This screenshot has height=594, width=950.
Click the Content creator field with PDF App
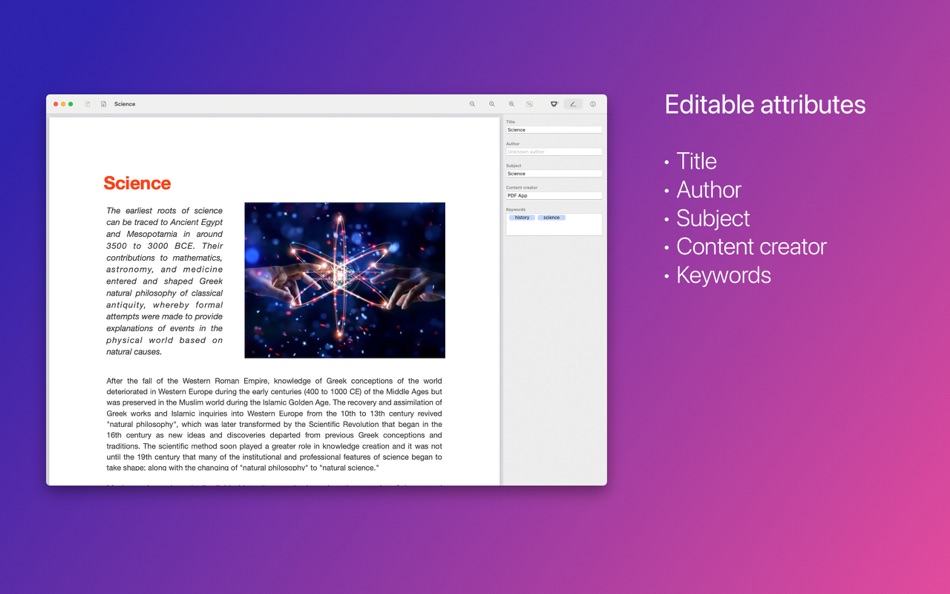(554, 195)
